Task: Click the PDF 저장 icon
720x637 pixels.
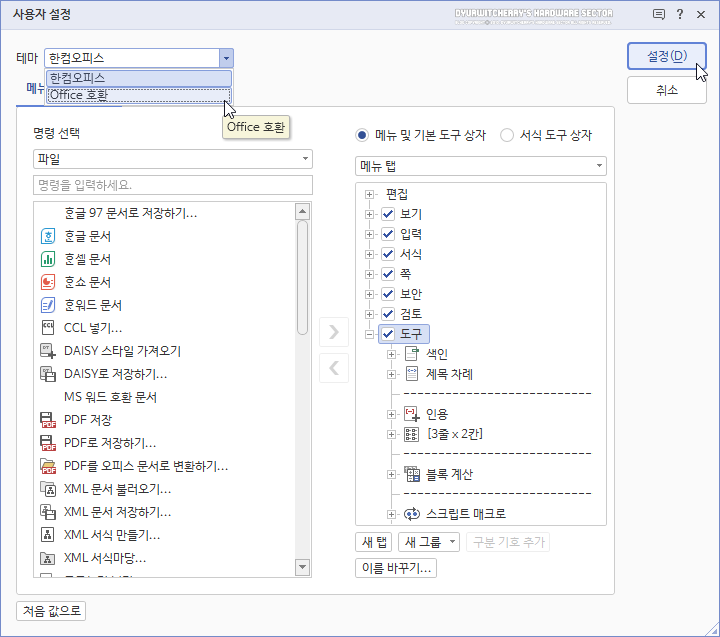Action: 48,420
